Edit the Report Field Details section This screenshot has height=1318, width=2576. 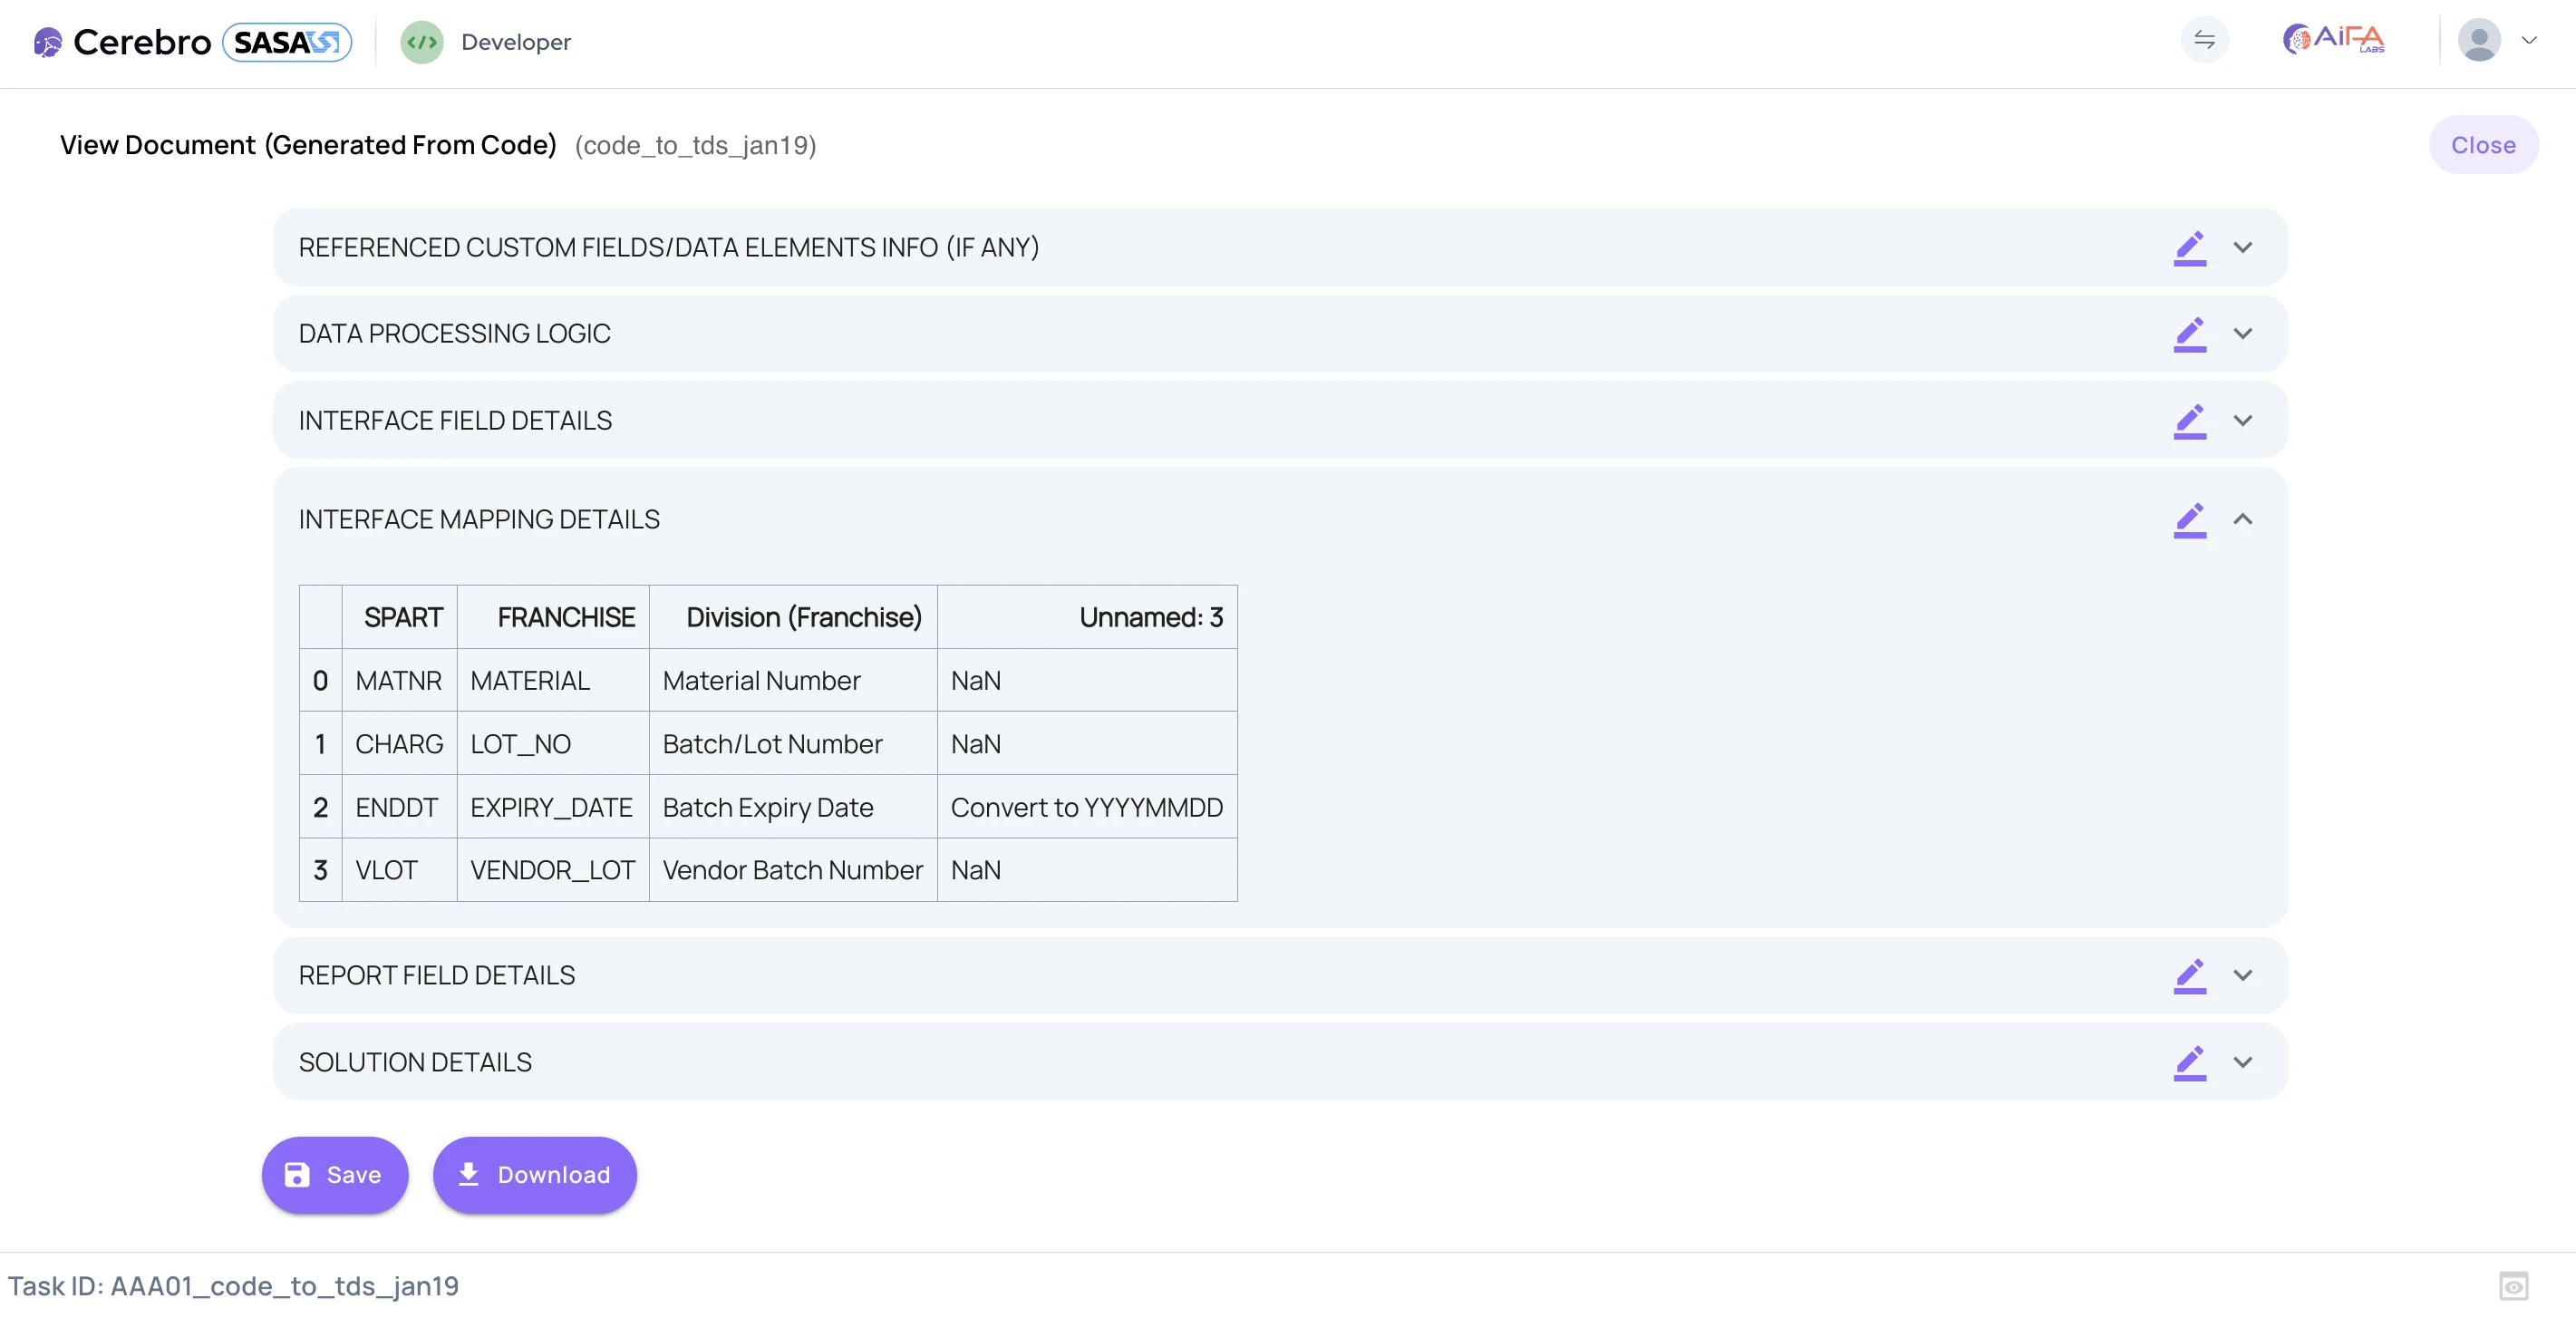(2190, 976)
